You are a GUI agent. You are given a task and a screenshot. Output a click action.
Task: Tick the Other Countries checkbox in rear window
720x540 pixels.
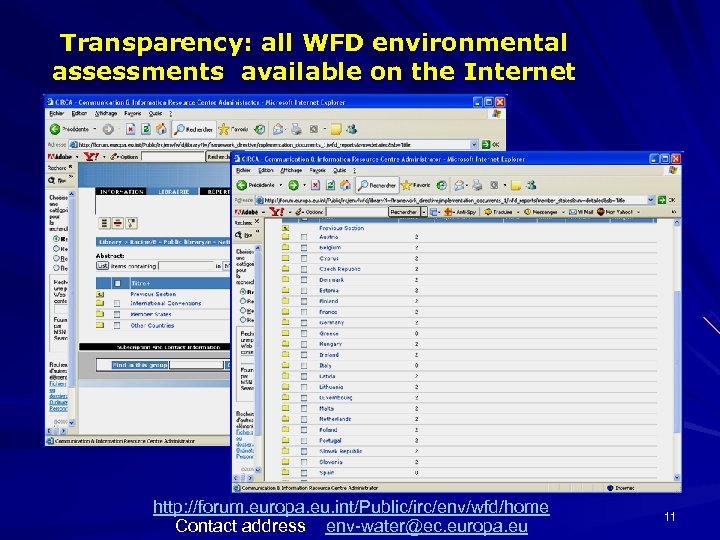117,325
